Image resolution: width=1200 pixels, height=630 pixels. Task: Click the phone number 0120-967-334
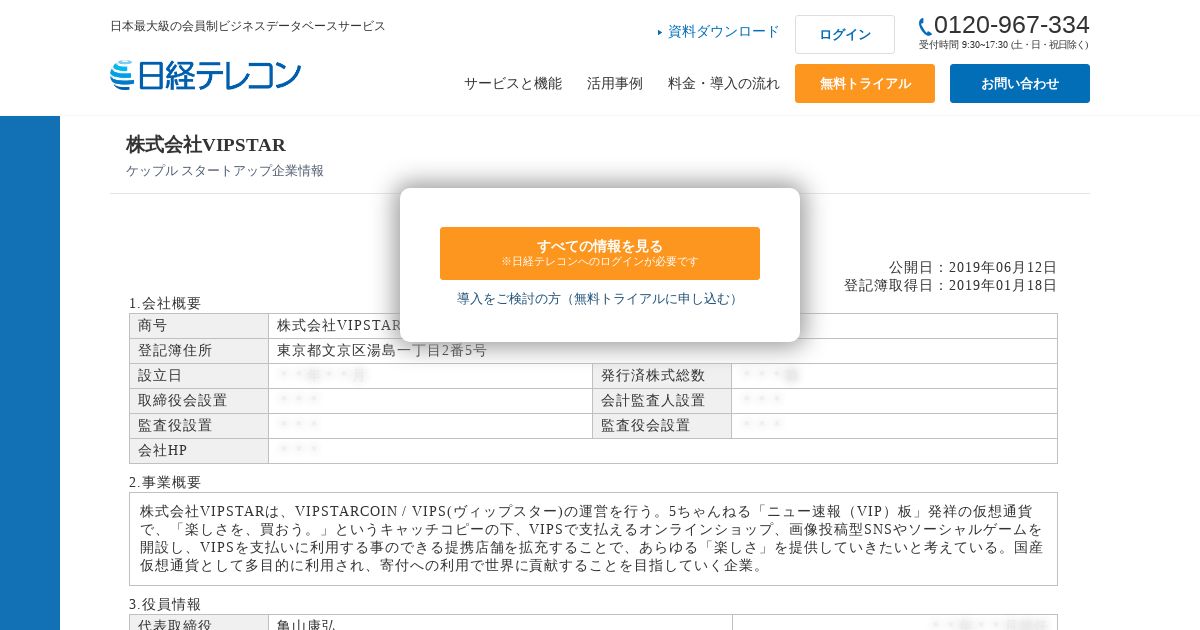pos(1012,25)
